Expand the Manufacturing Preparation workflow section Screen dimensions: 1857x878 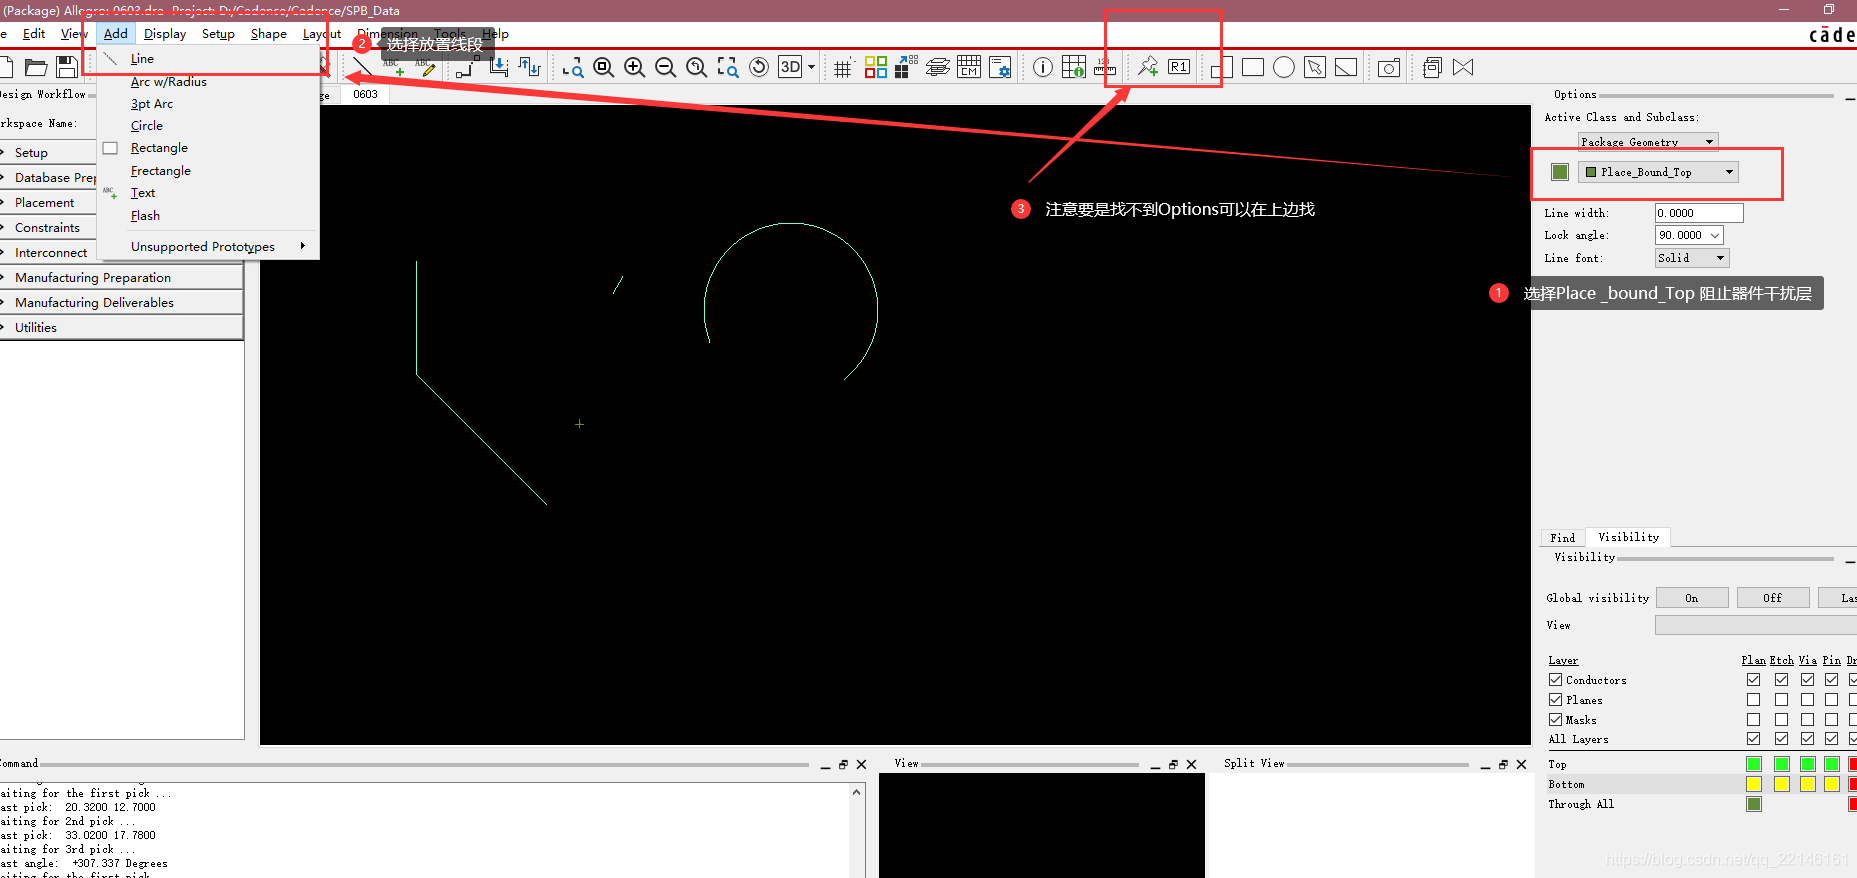(93, 278)
